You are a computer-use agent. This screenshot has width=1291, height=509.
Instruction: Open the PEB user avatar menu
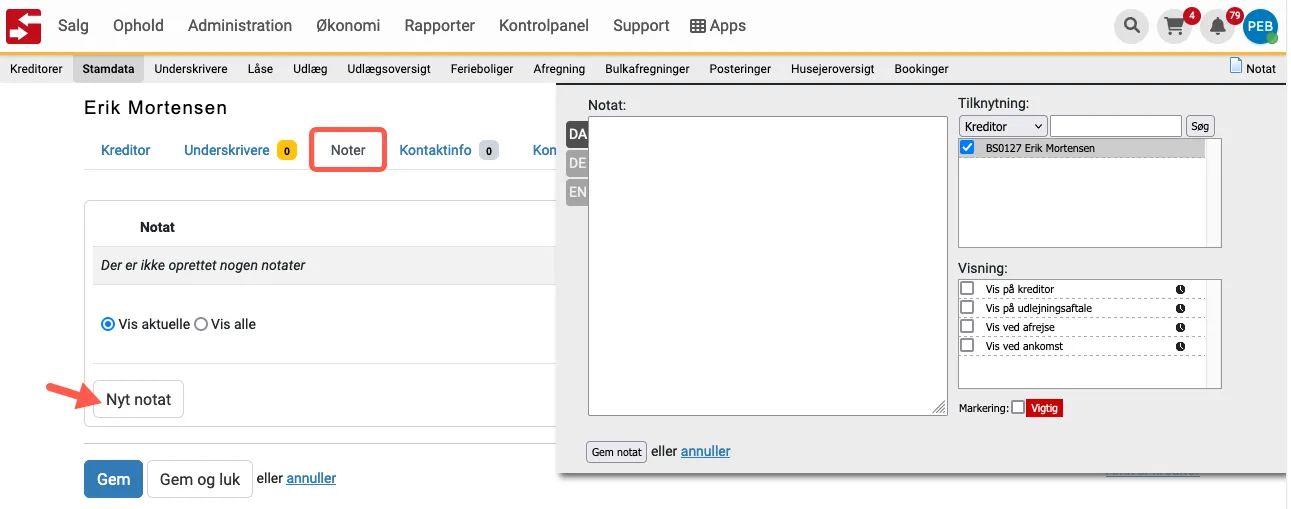point(1260,27)
